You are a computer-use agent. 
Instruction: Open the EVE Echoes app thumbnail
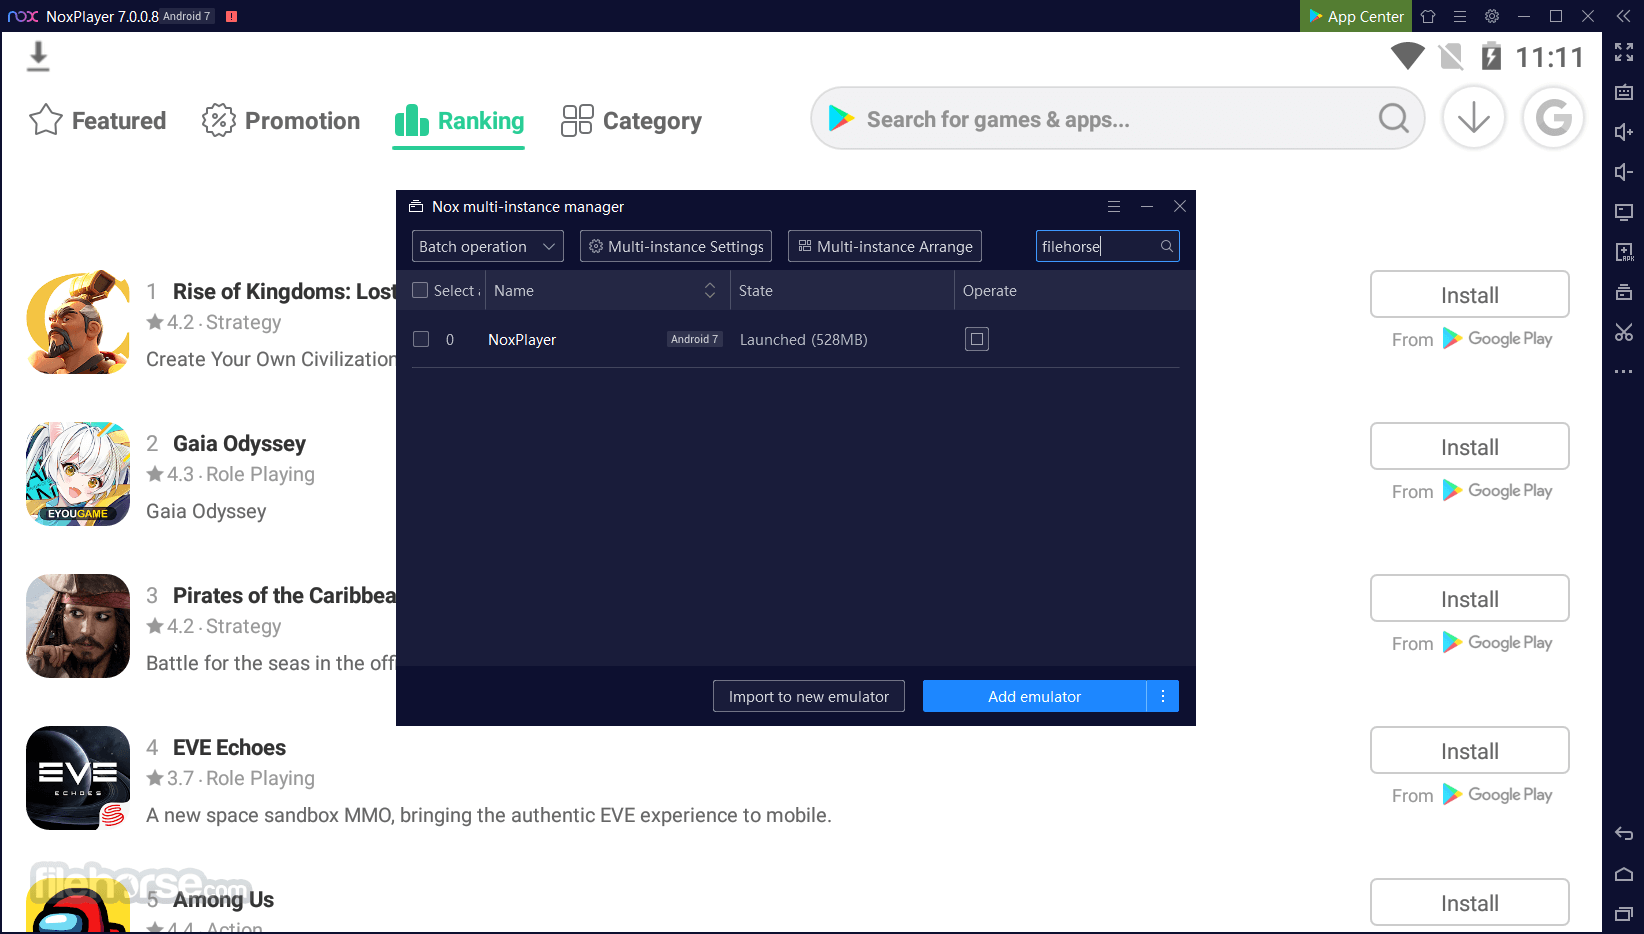coord(78,778)
